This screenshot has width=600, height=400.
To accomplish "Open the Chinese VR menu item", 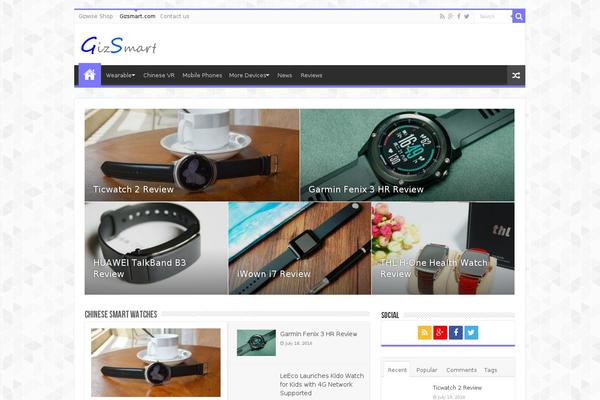I will click(x=159, y=75).
